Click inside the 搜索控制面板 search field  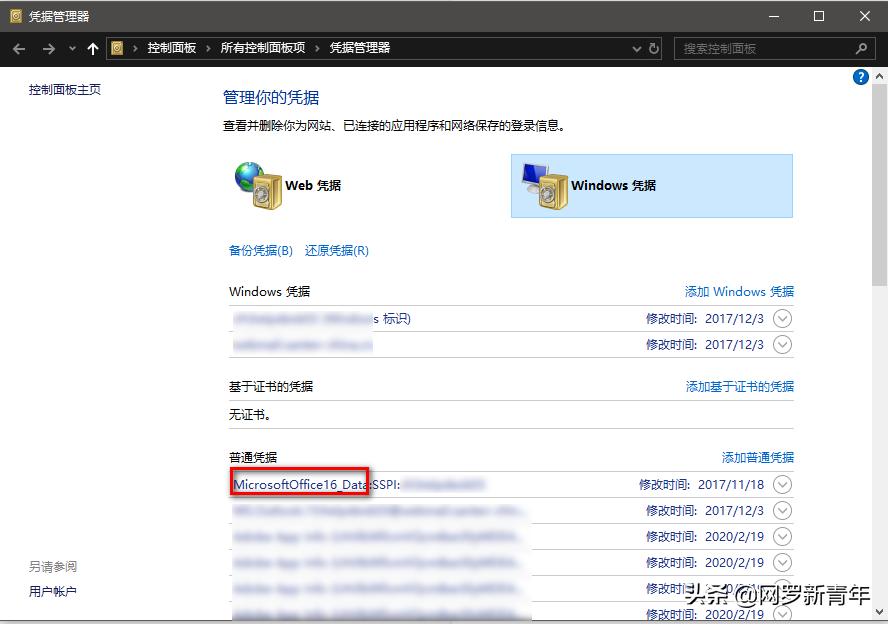tap(770, 47)
